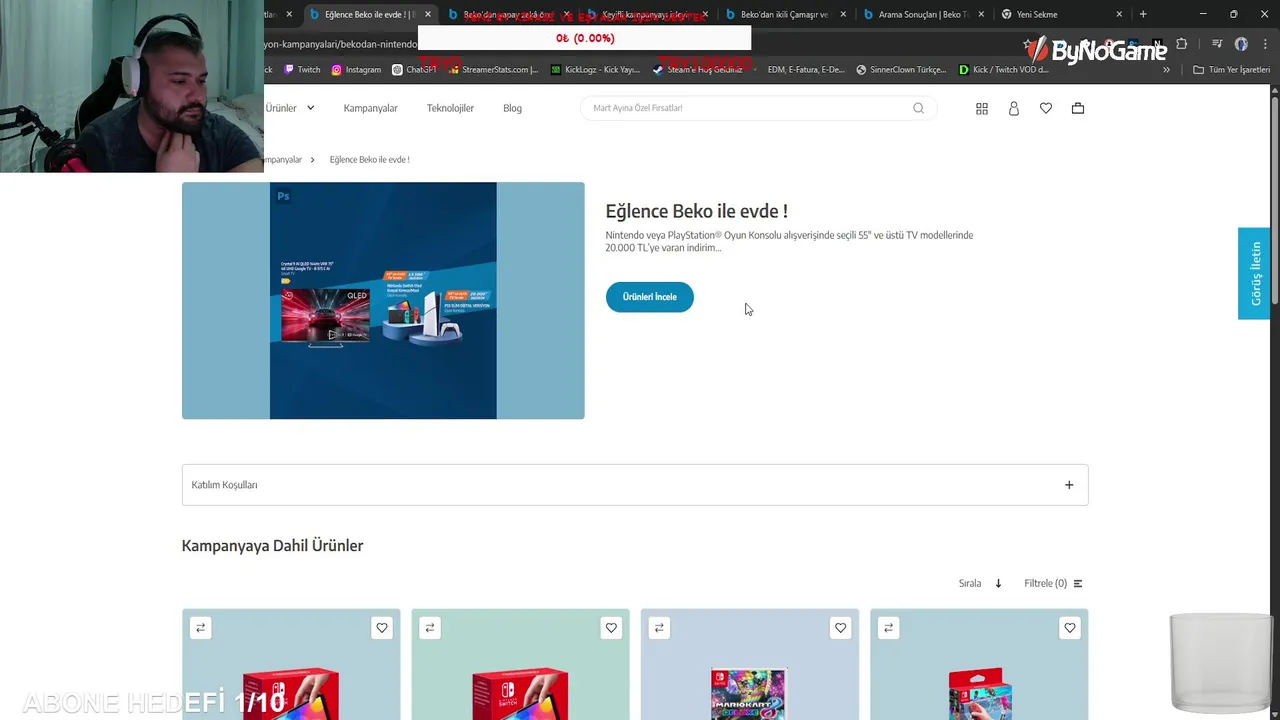Screen dimensions: 1280x720
Task: Open Blog menu item
Action: tap(512, 108)
